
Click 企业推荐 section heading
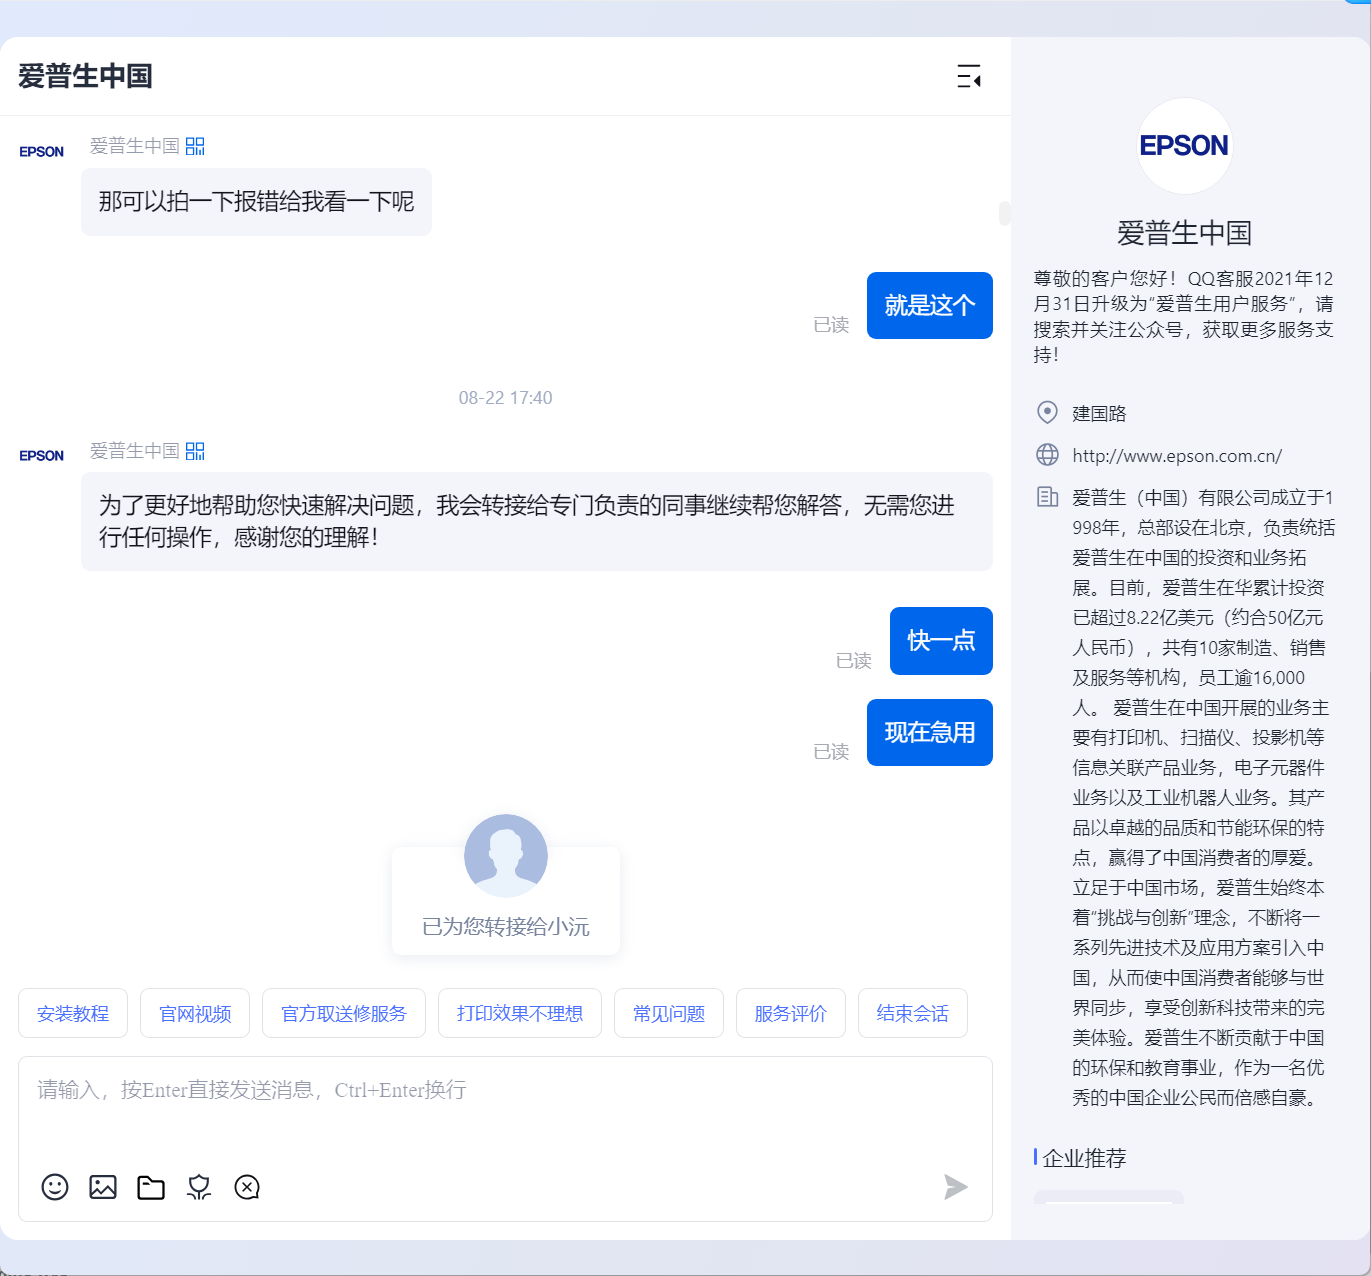pos(1084,1158)
